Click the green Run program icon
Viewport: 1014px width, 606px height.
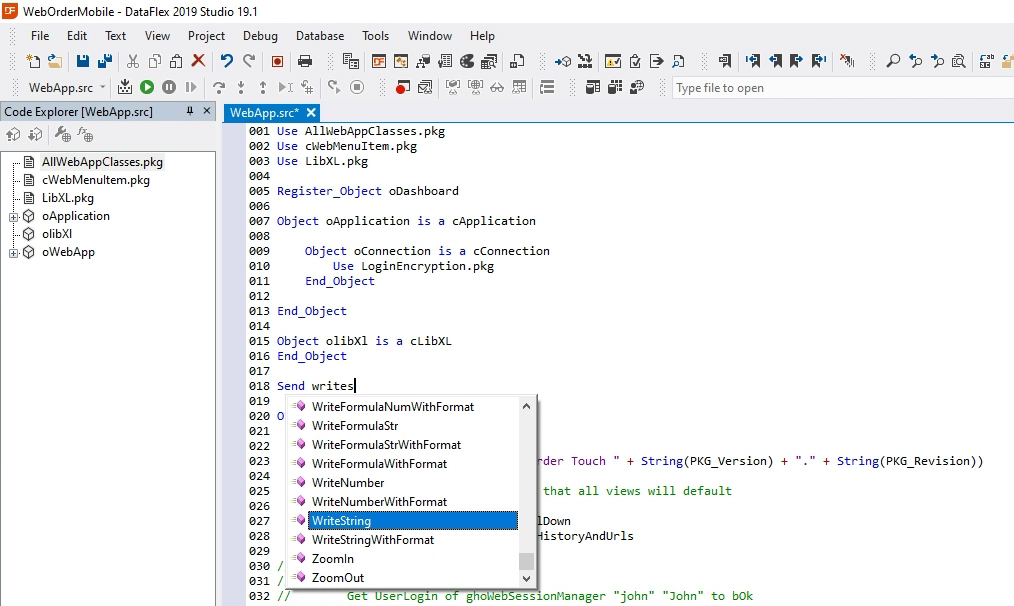coord(147,88)
